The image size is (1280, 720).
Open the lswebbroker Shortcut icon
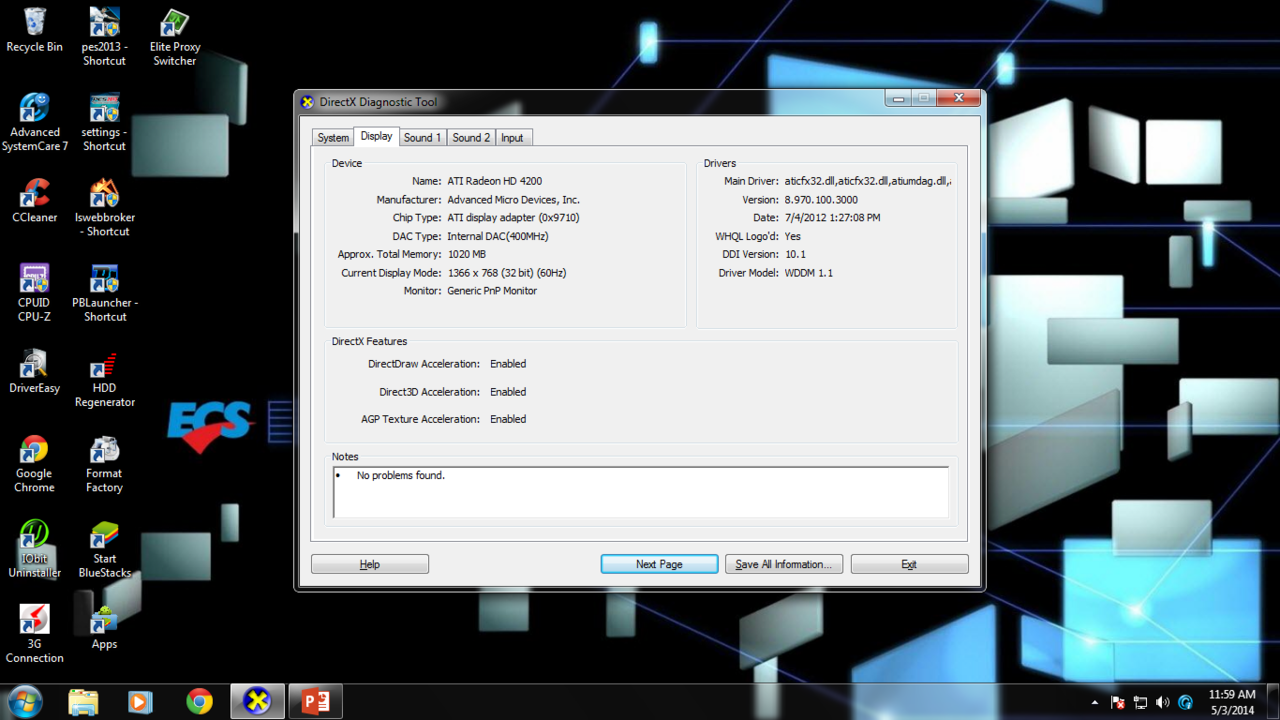click(x=104, y=208)
